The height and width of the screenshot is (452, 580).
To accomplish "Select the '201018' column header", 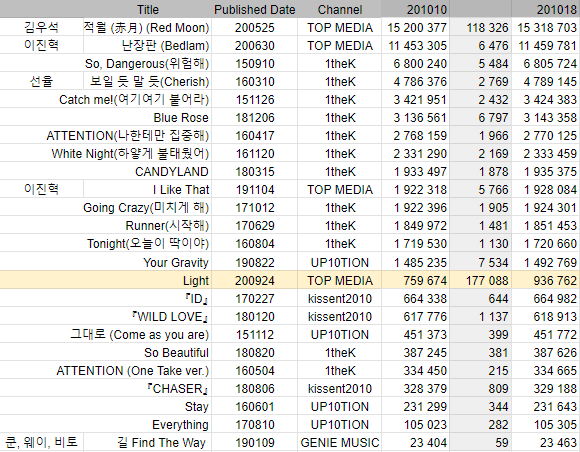I will point(557,10).
